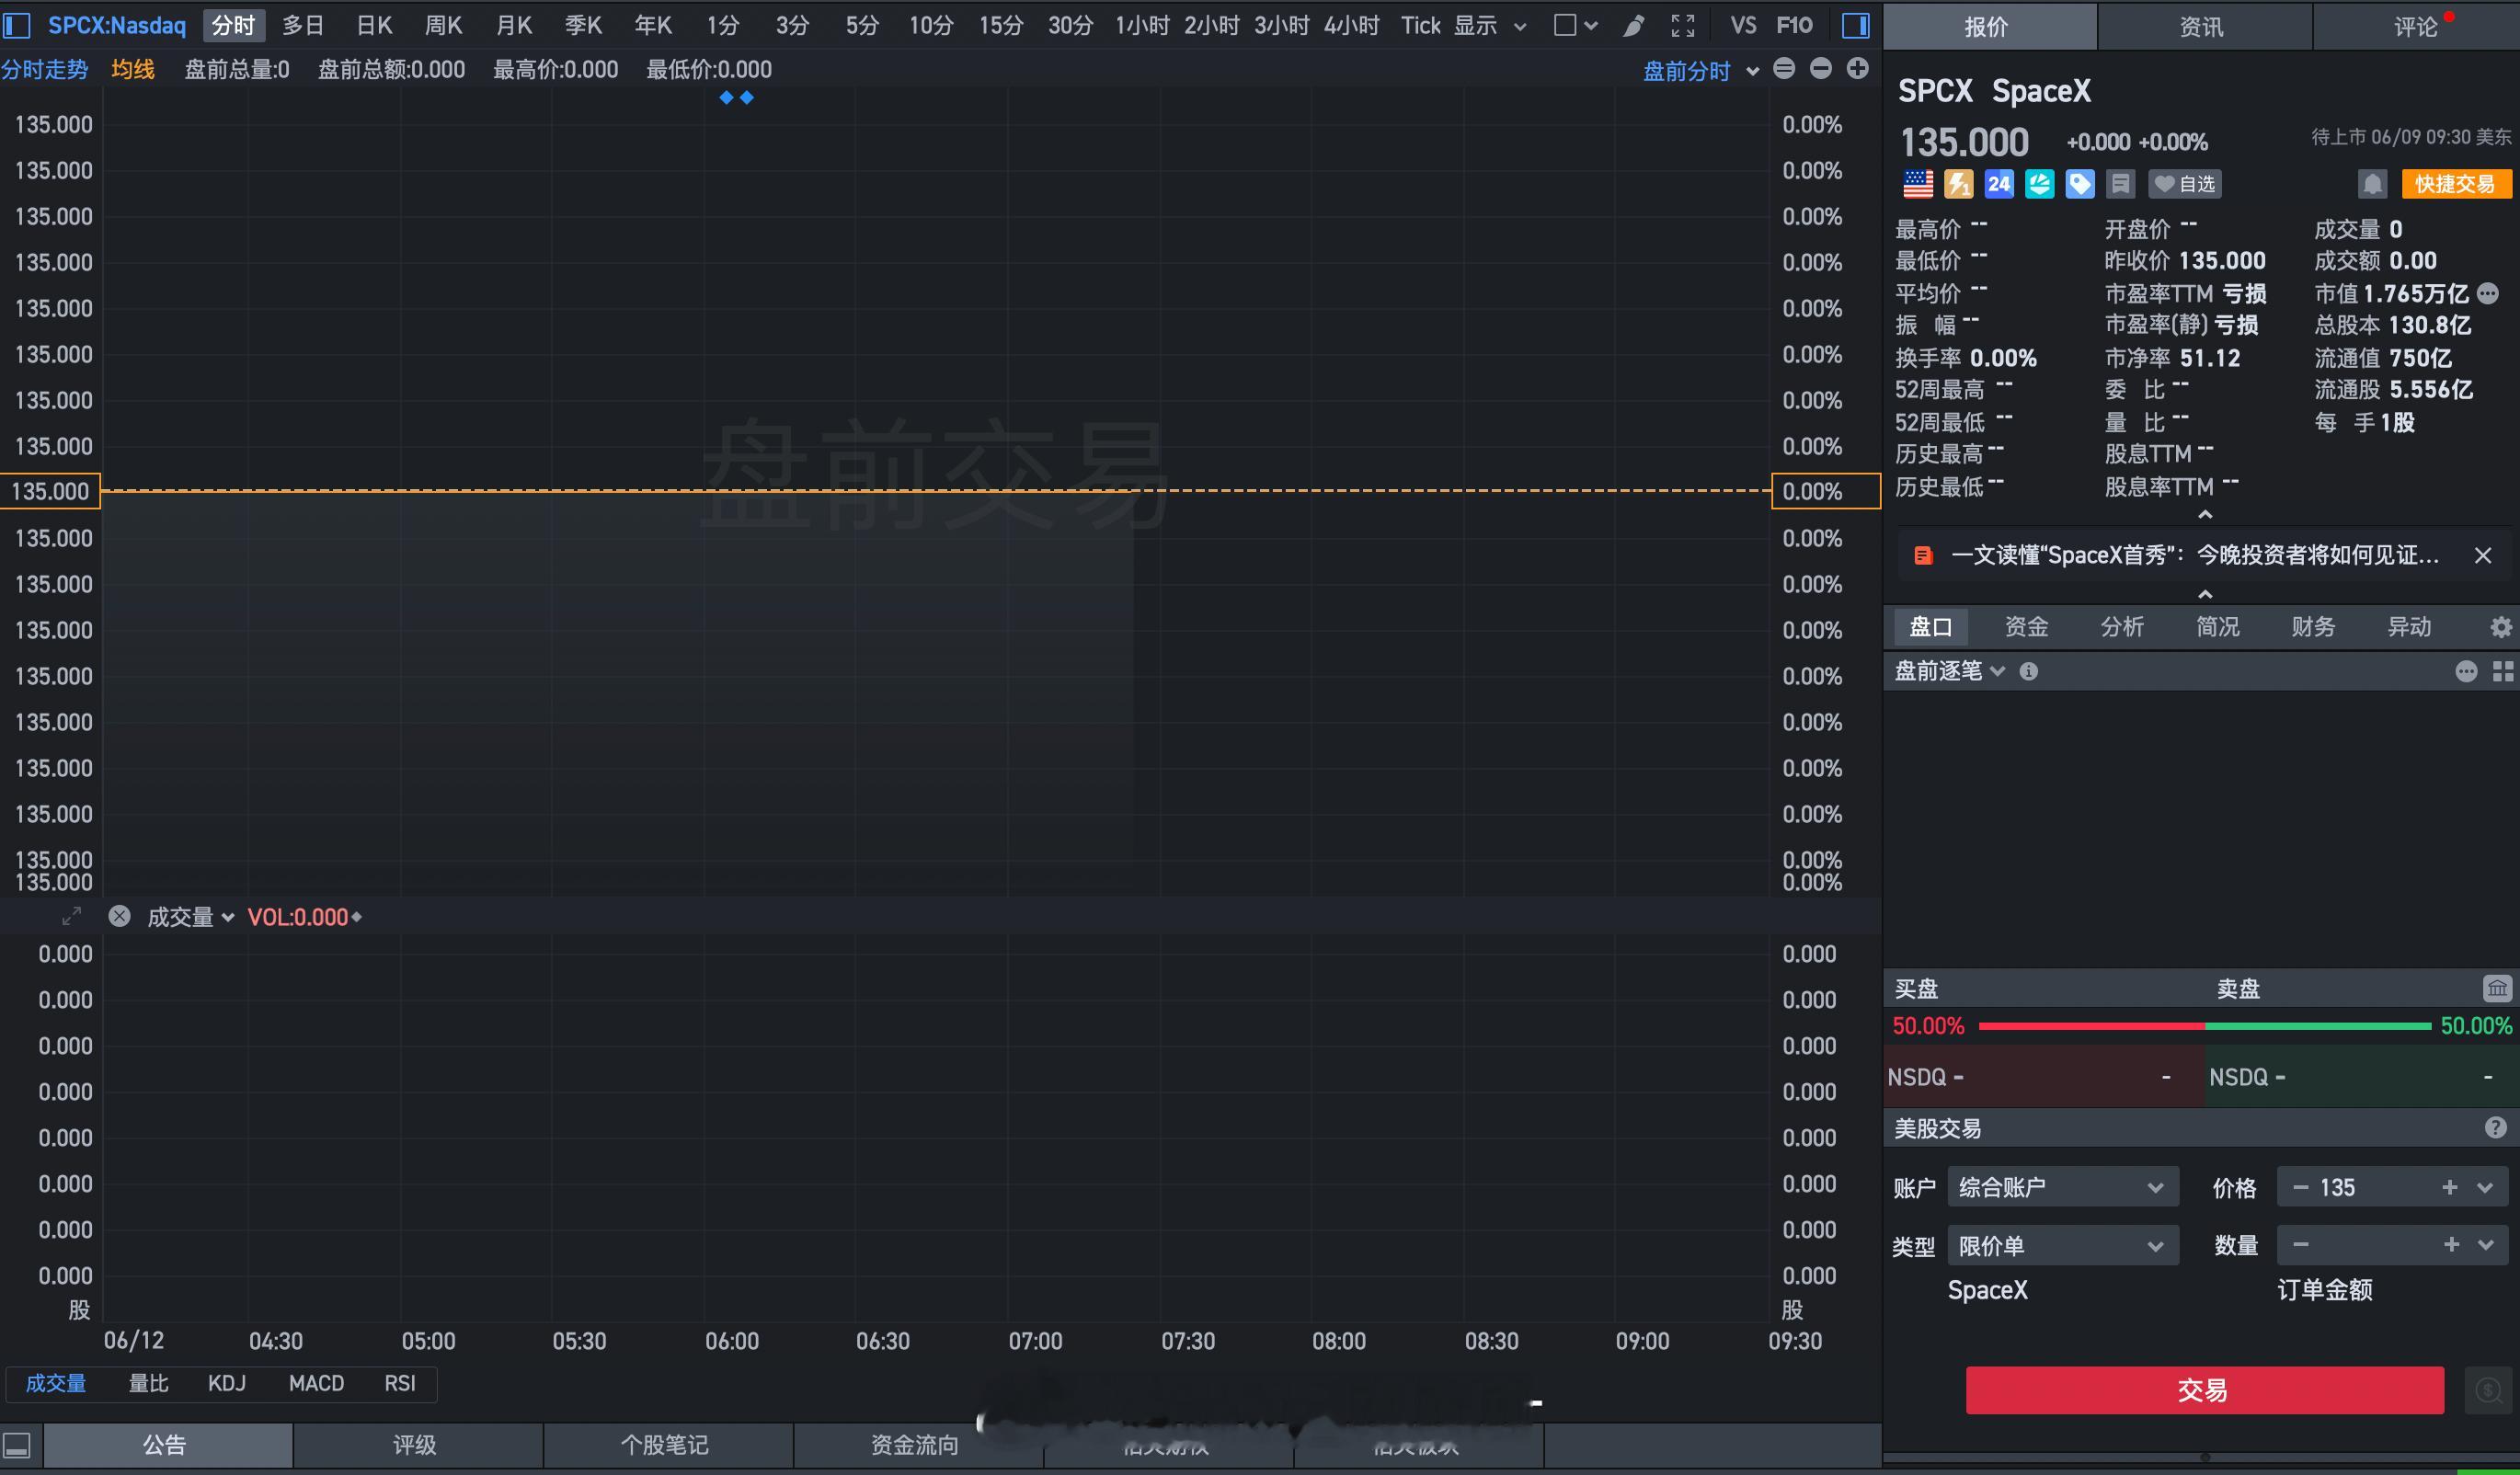The image size is (2520, 1475).
Task: Click the US flag market icon
Action: (1918, 184)
